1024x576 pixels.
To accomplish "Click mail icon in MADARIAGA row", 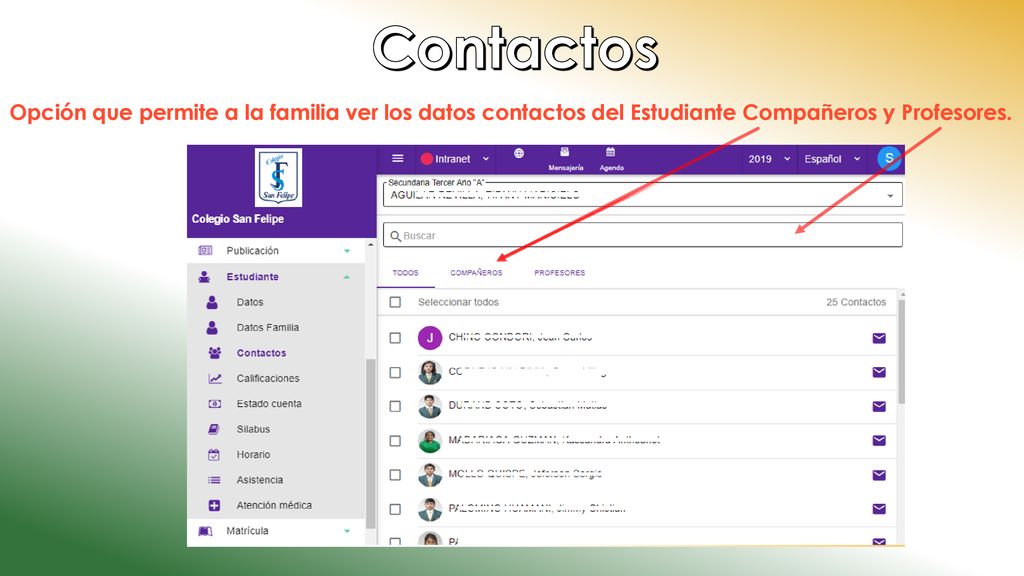I will click(879, 441).
